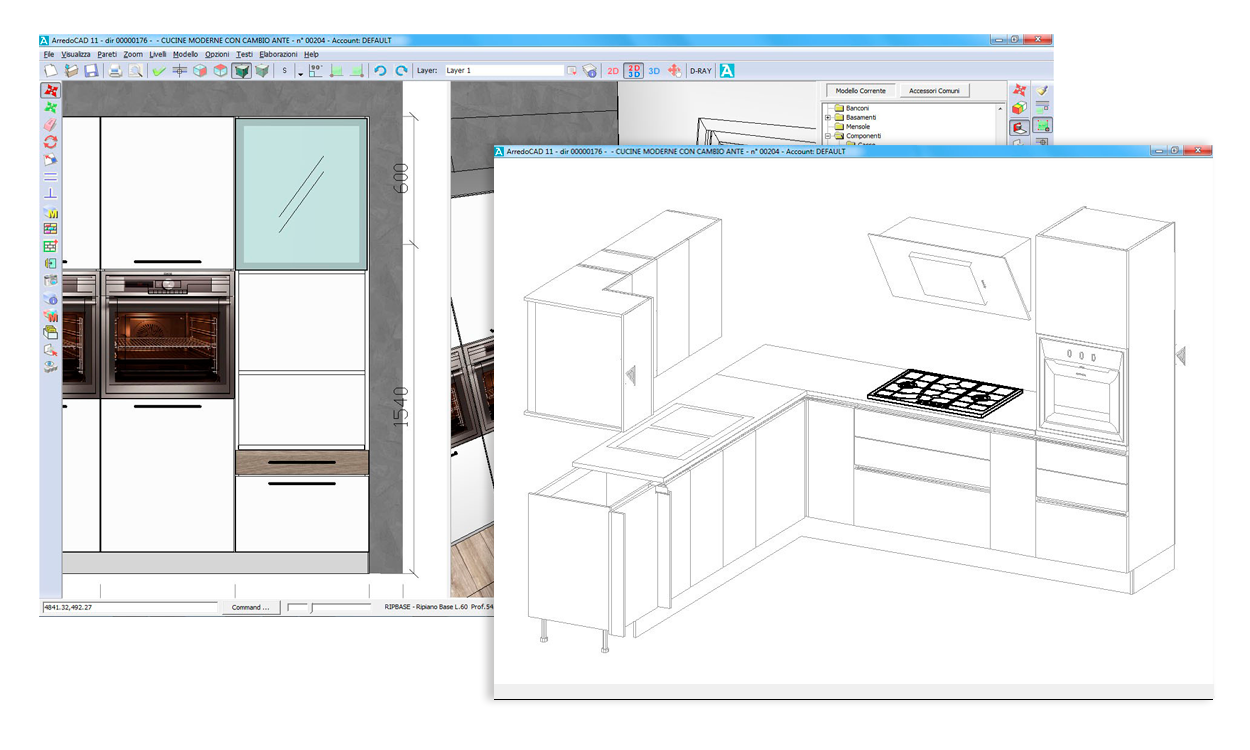Open the Pareti menu
The image size is (1250, 750).
point(107,54)
